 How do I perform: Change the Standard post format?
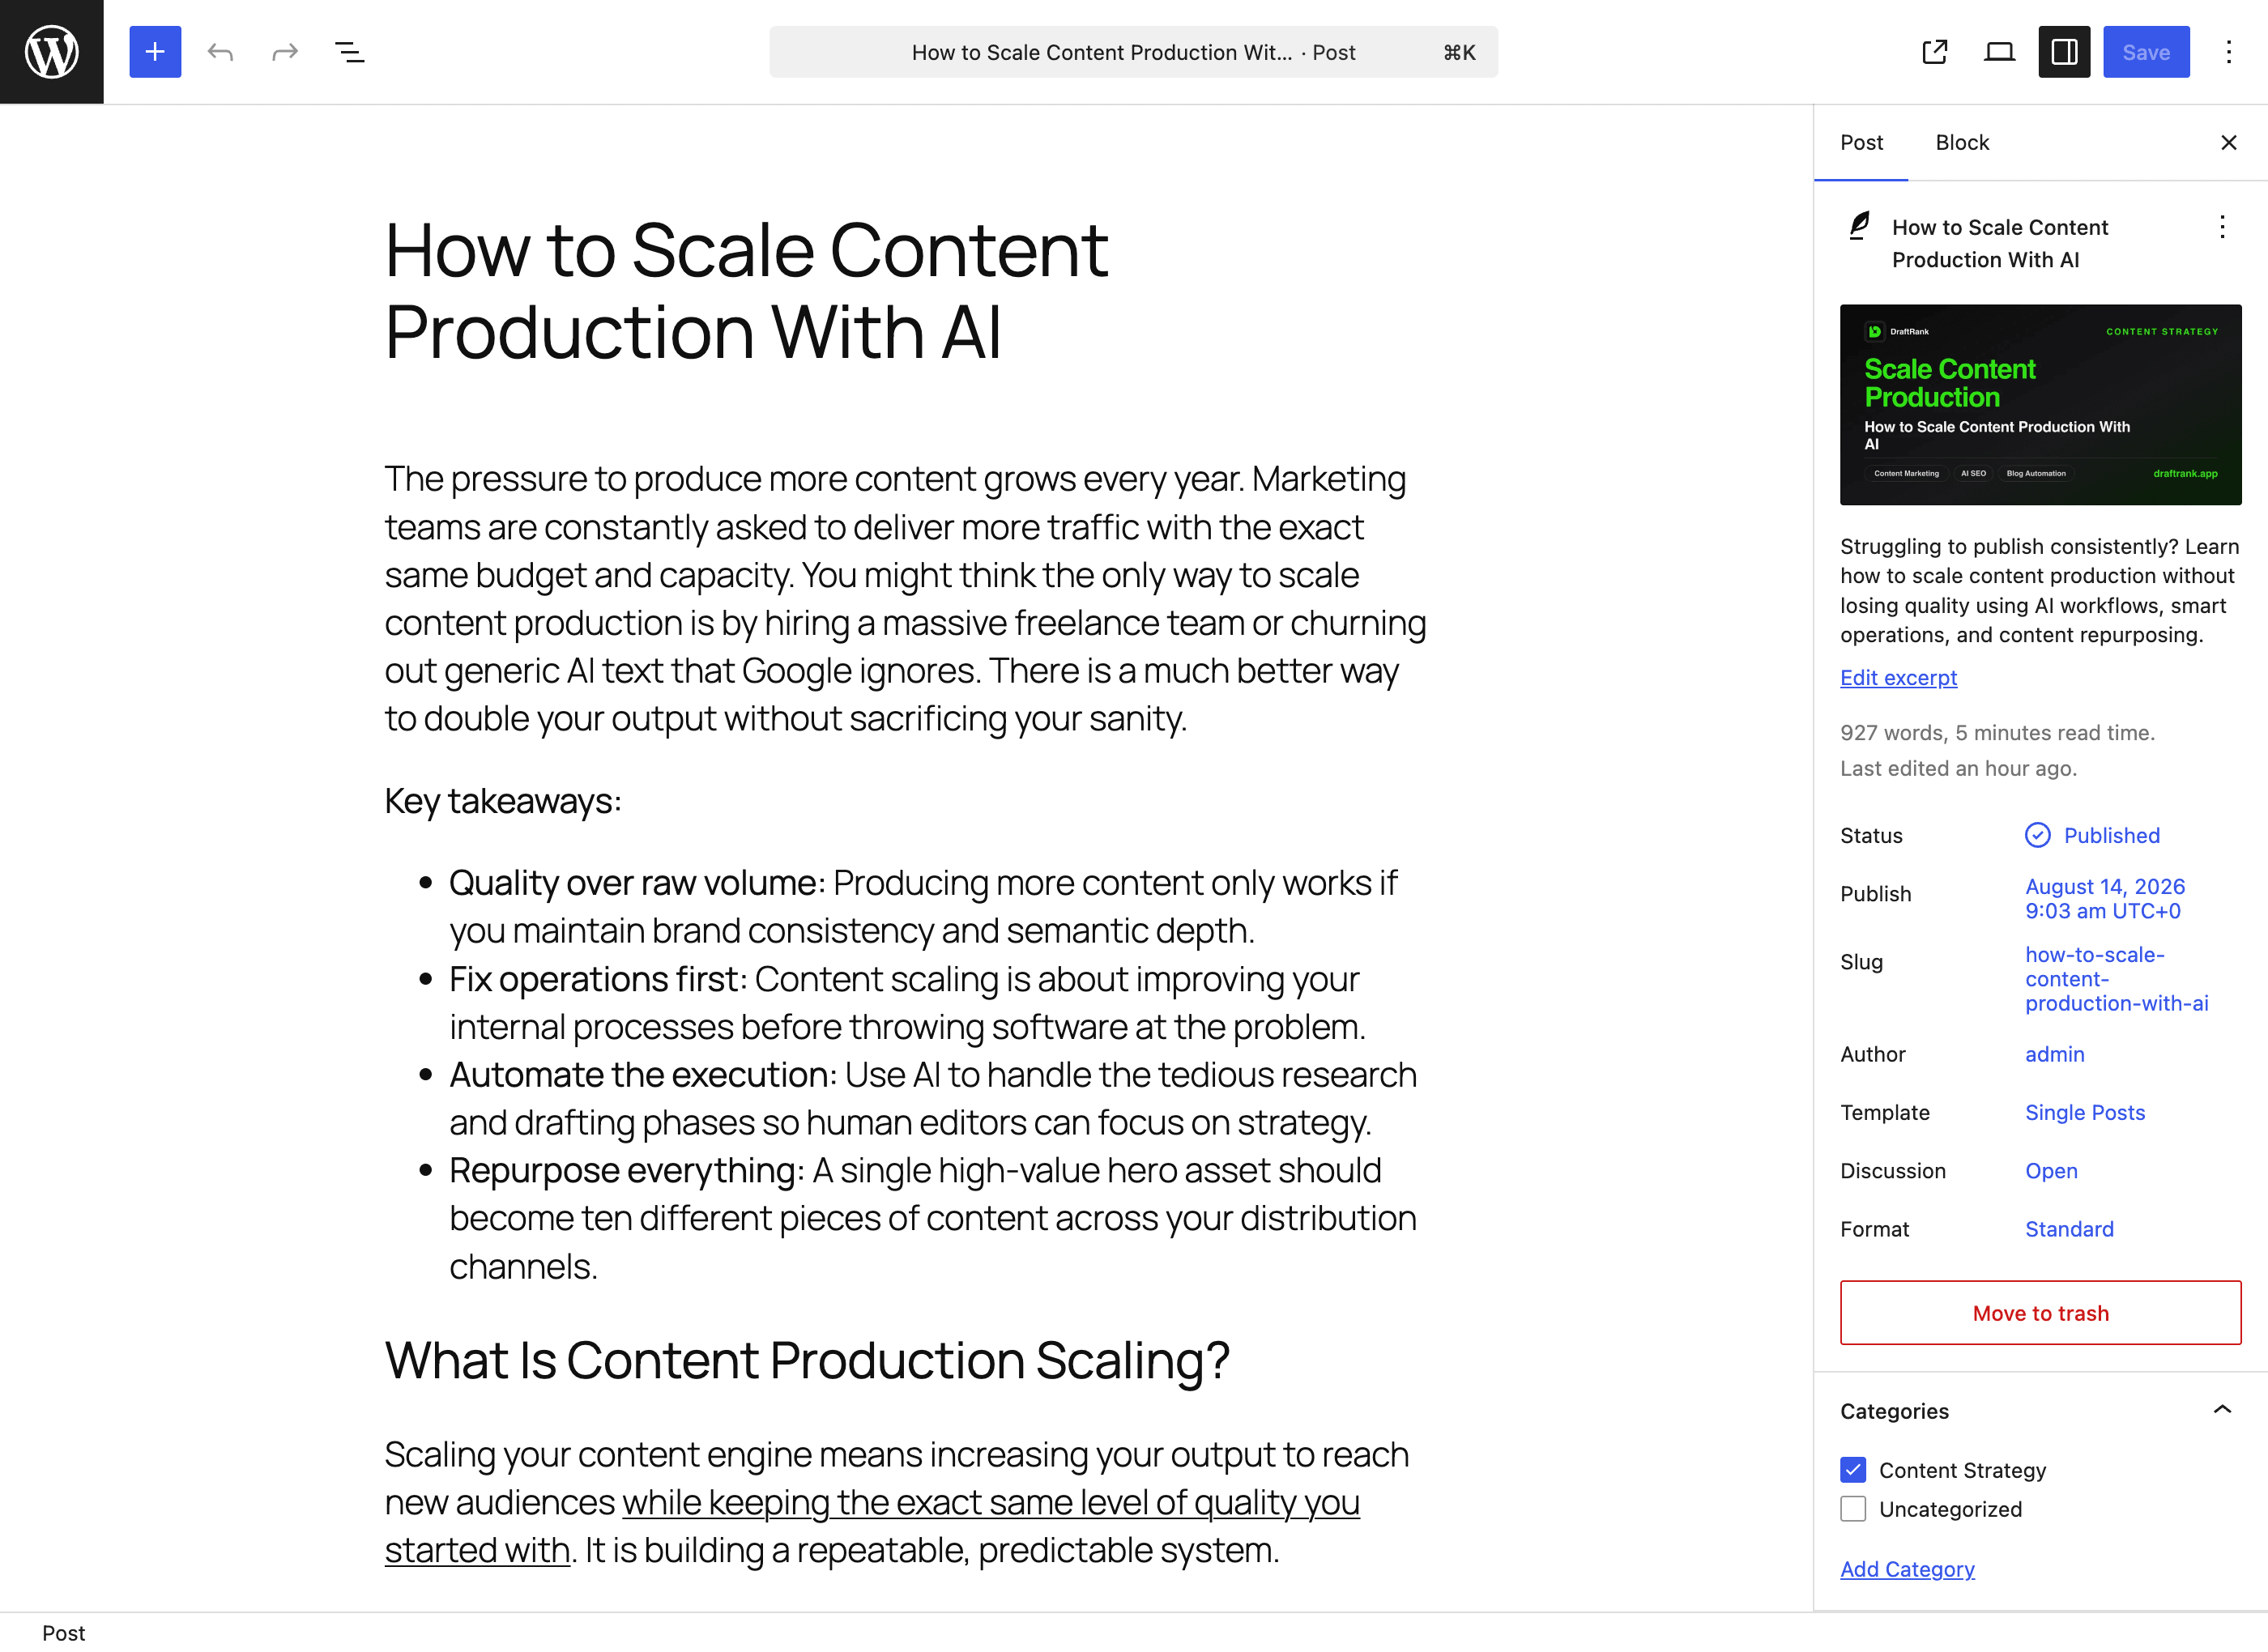pyautogui.click(x=2069, y=1229)
